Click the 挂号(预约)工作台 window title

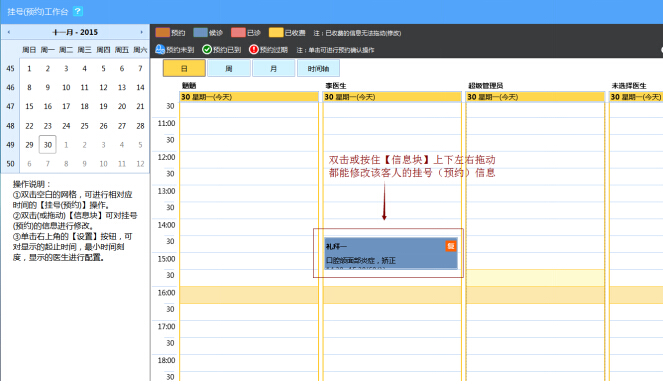38,11
